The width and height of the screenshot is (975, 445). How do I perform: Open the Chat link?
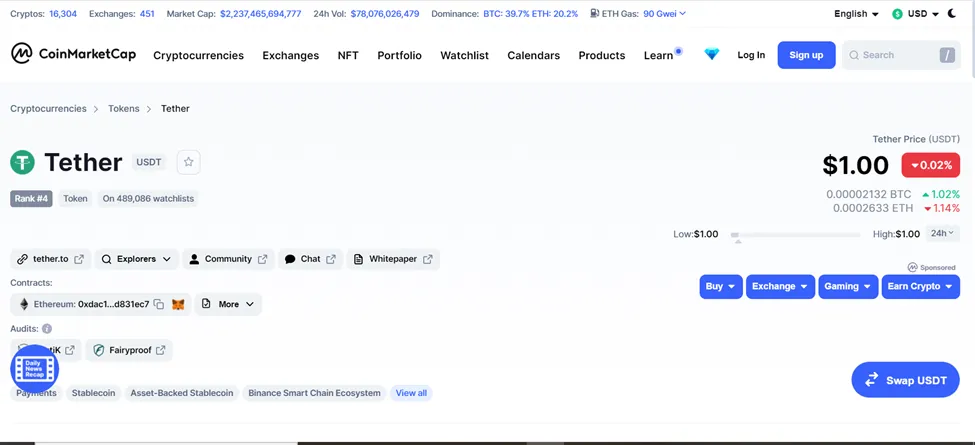(310, 259)
